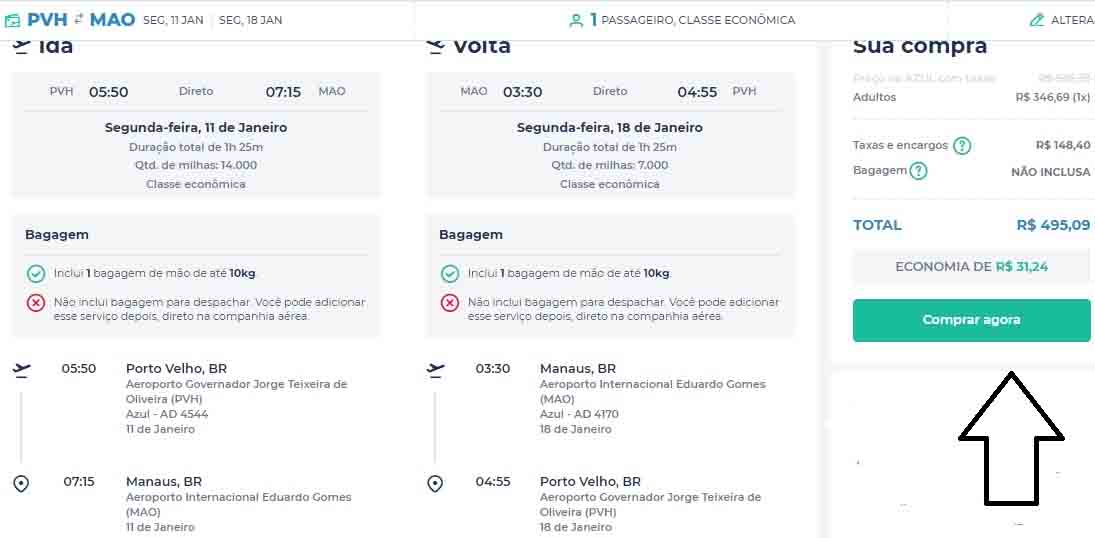The height and width of the screenshot is (538, 1095).
Task: Click the passenger icon in the header
Action: [576, 20]
